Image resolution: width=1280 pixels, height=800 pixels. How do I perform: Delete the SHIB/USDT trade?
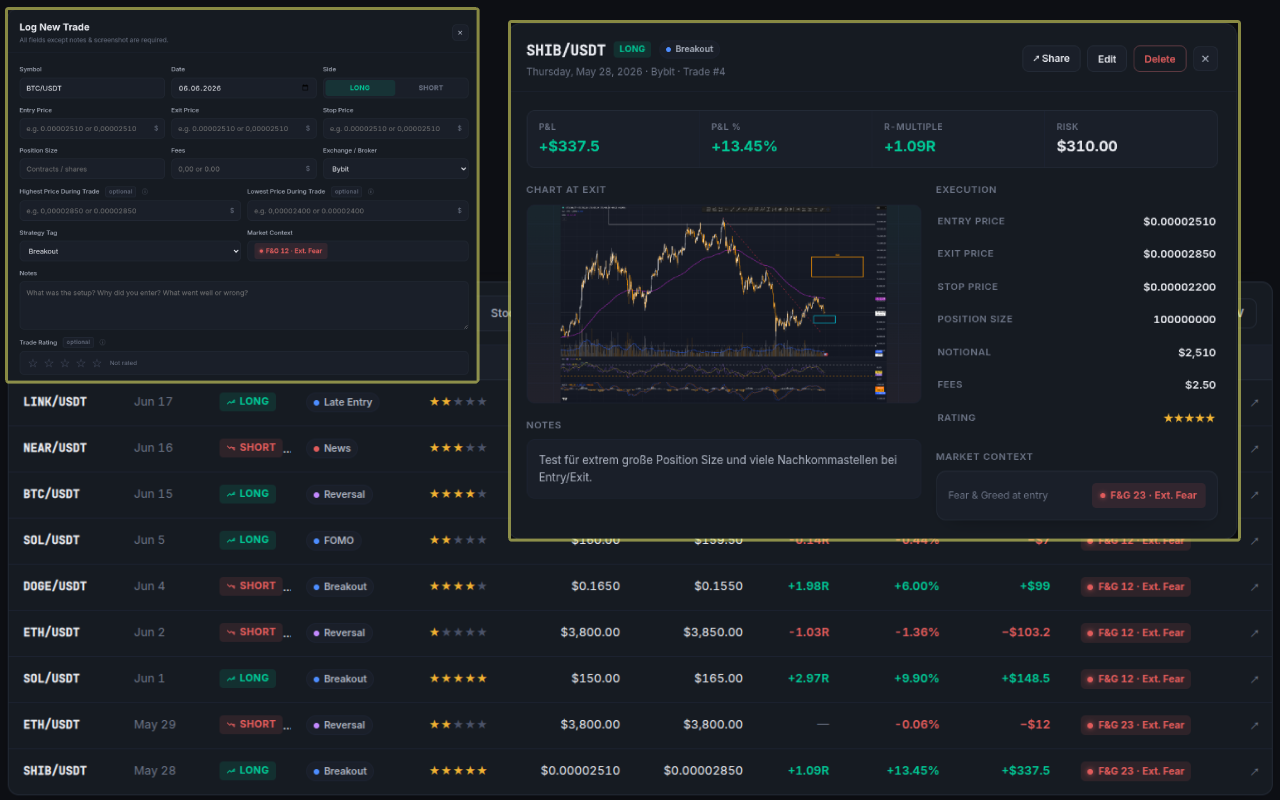pyautogui.click(x=1160, y=59)
